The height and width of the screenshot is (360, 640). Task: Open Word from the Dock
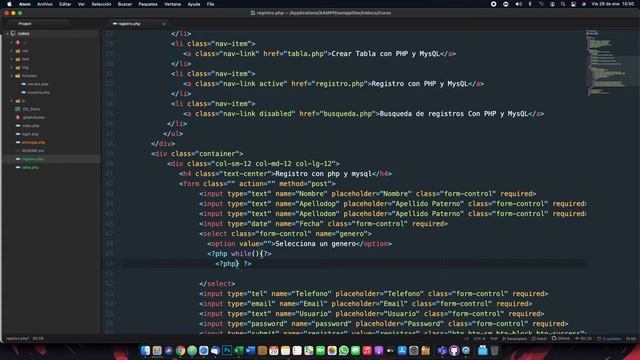[x=250, y=350]
